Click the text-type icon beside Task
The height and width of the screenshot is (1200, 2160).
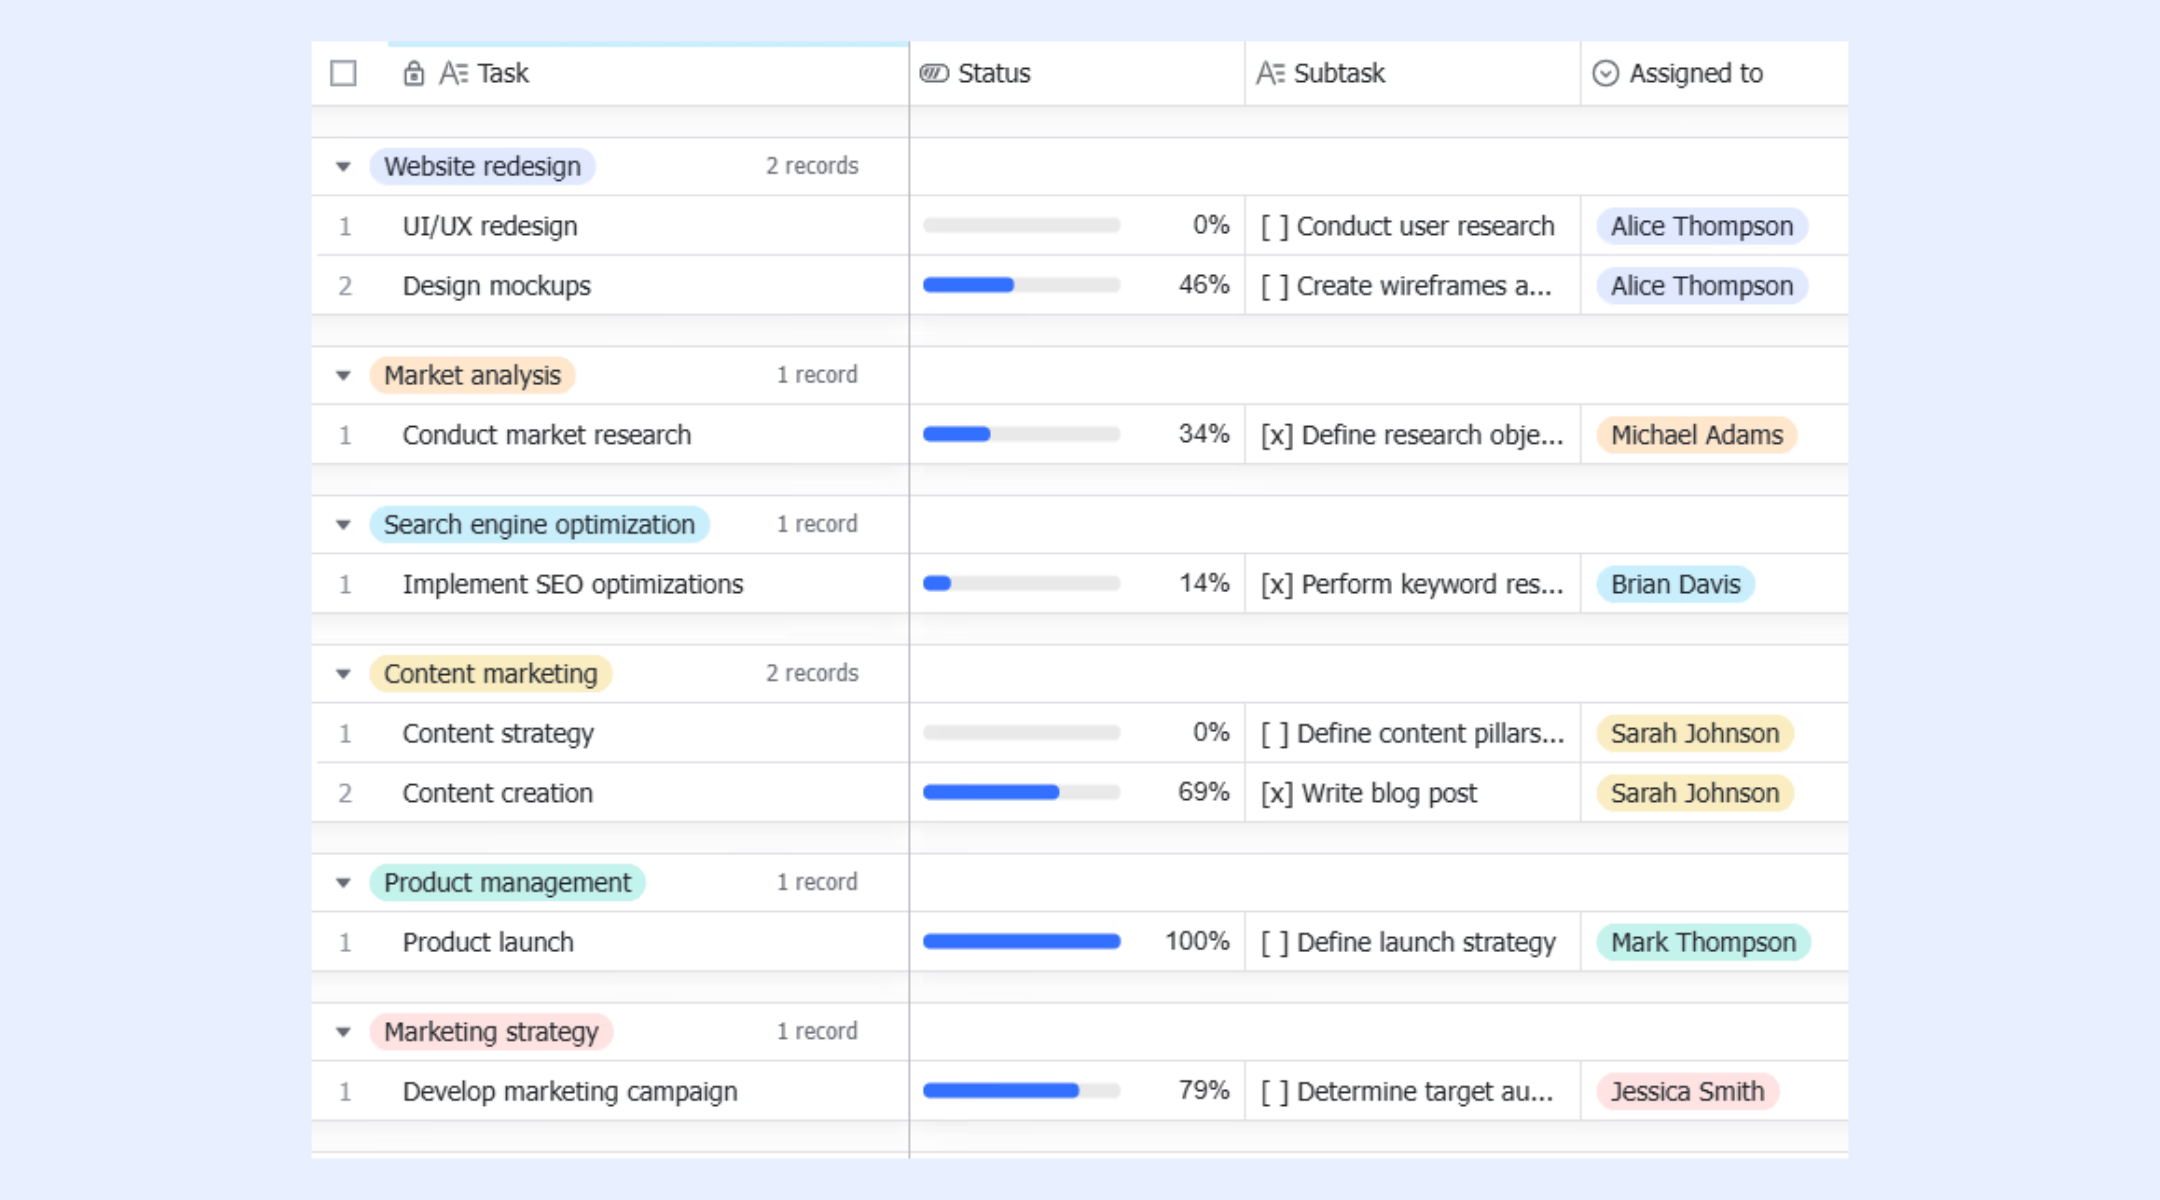click(x=453, y=73)
